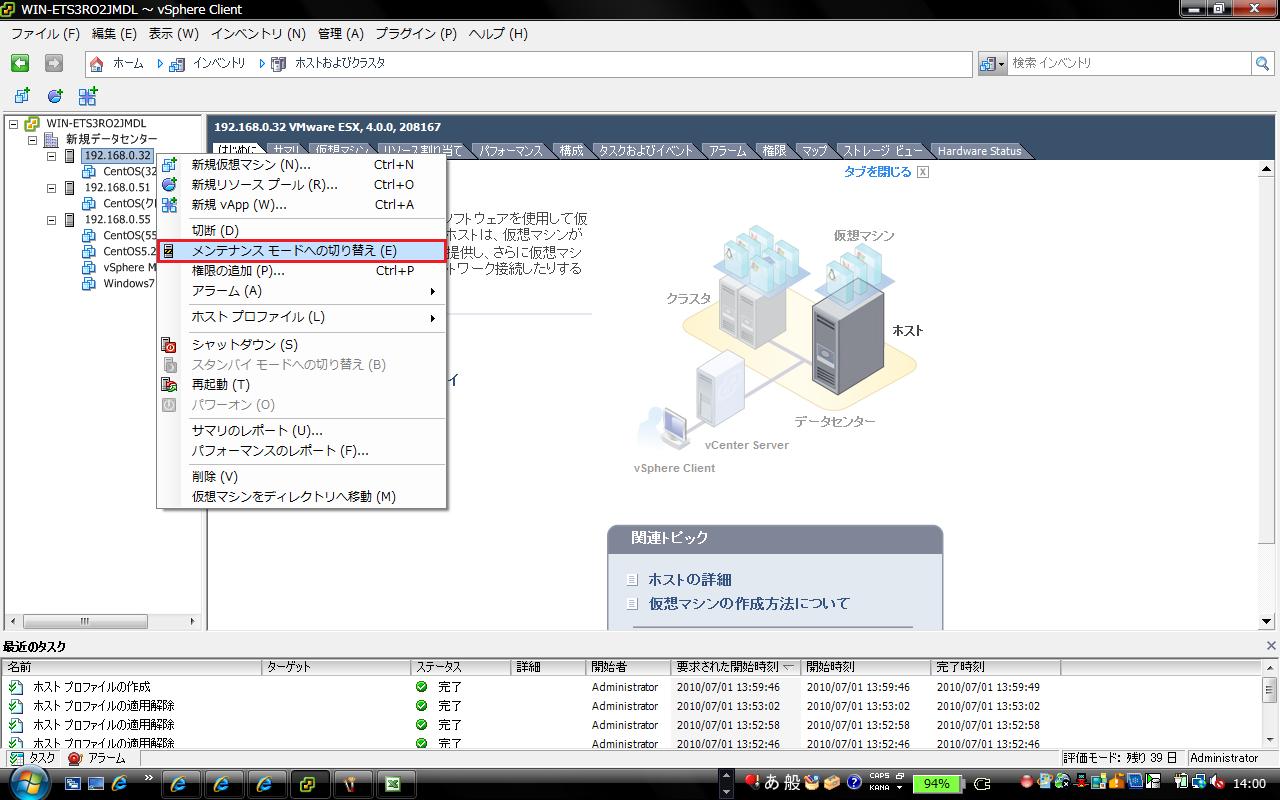Click the reboot icon beside 再起動

(x=170, y=385)
